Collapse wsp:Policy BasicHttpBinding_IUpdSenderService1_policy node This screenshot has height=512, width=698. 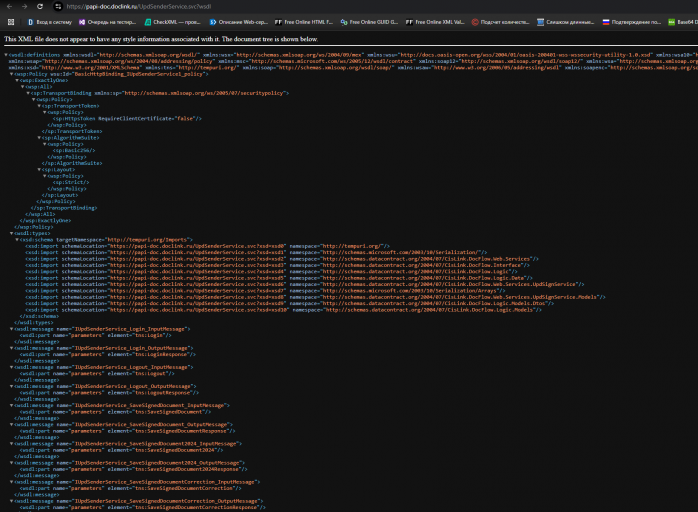(x=12, y=74)
